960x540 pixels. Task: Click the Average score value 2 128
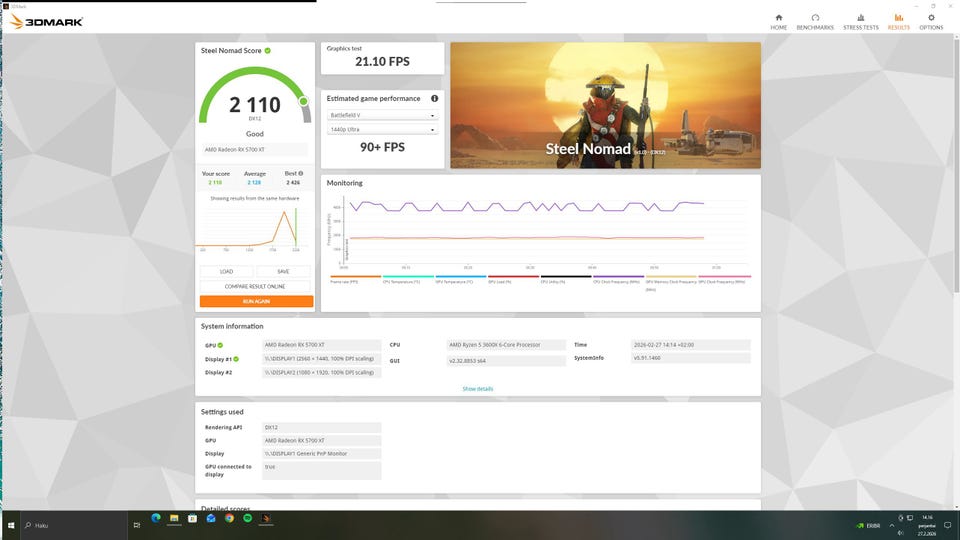[x=254, y=182]
